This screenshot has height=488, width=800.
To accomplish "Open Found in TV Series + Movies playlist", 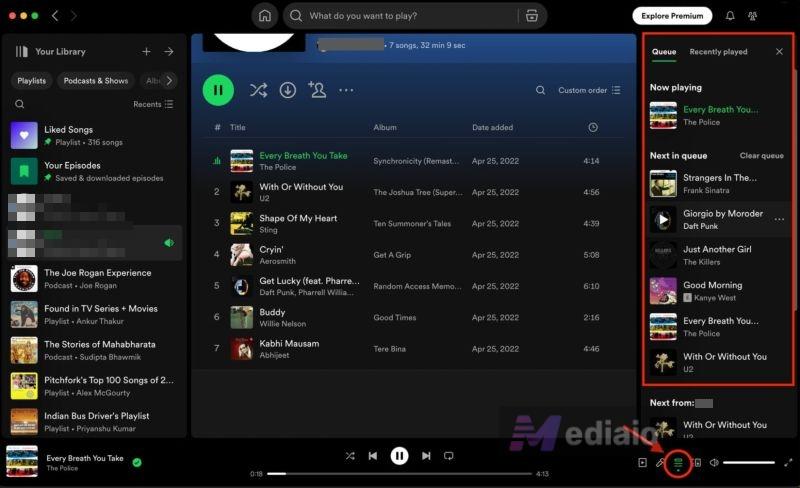I will pos(95,314).
